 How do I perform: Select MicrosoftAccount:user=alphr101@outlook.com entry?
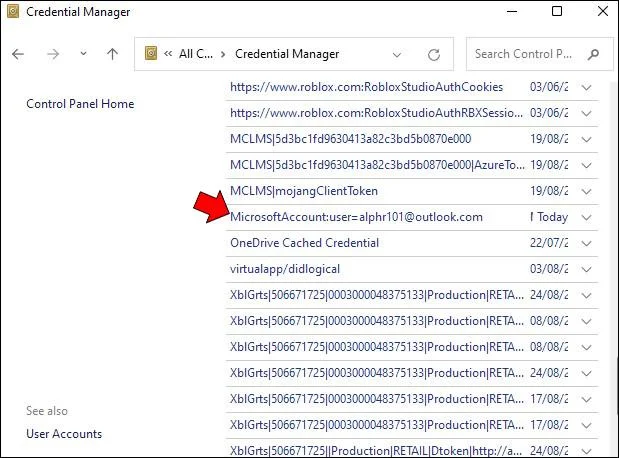[x=356, y=217]
